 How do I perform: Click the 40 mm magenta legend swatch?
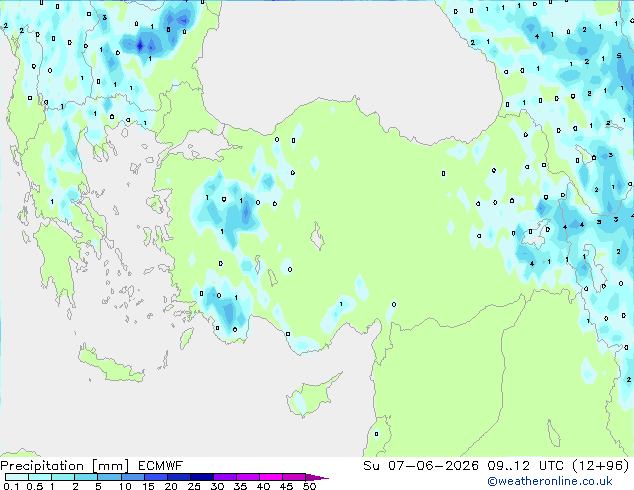click(271, 477)
